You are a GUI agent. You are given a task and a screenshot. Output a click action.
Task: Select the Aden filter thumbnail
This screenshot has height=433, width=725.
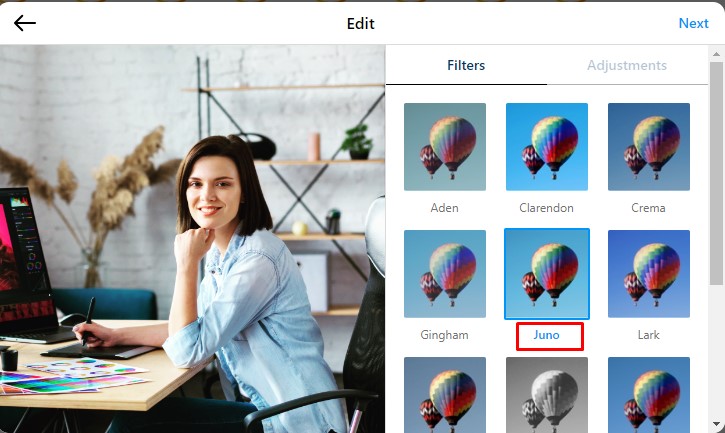(x=445, y=147)
